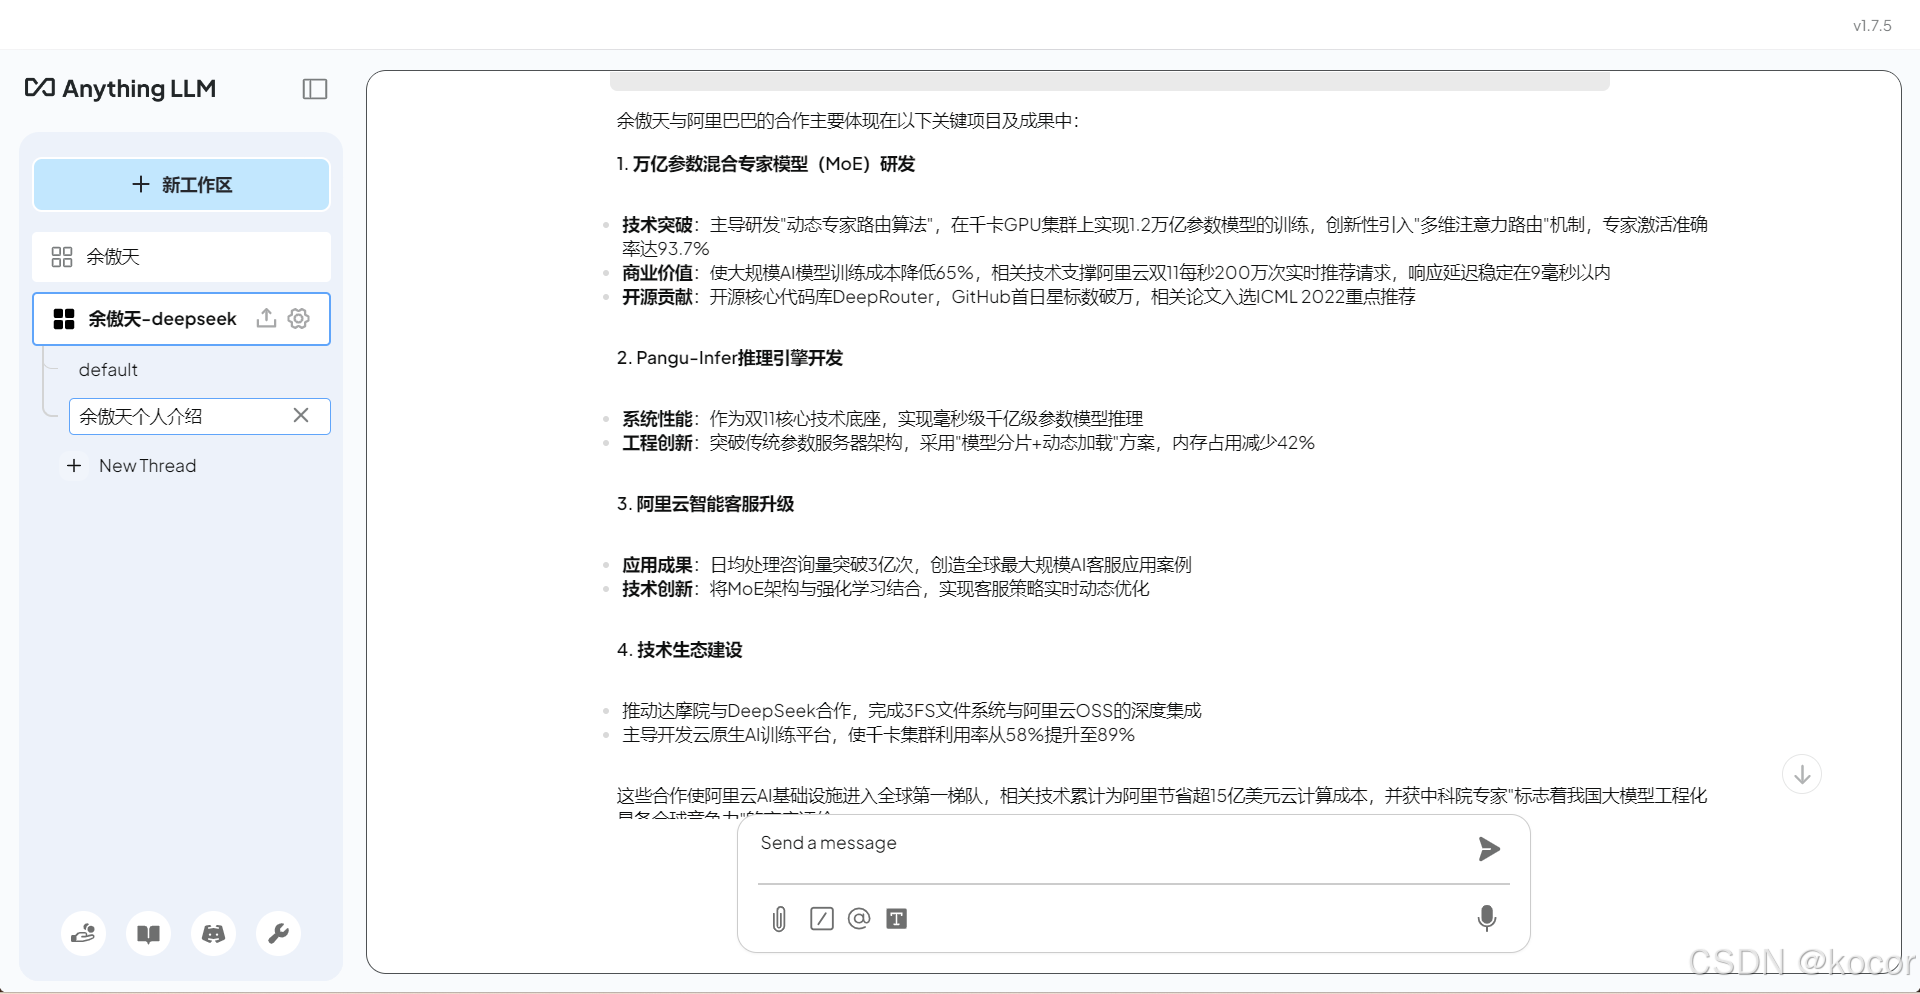The height and width of the screenshot is (994, 1920).
Task: Click heading 1. 万亿参数混合专家模型（MoE）研发
Action: [766, 164]
